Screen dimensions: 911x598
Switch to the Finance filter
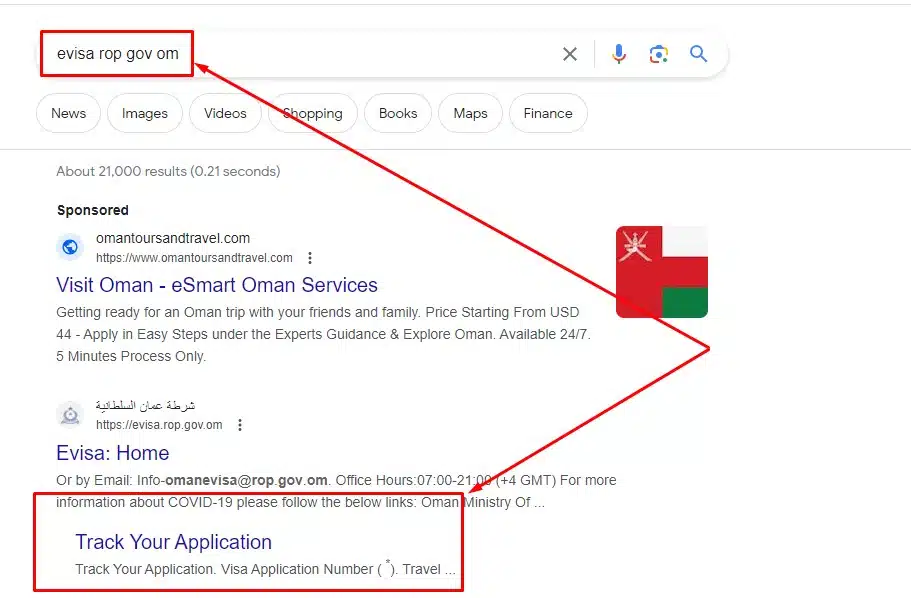pyautogui.click(x=548, y=113)
